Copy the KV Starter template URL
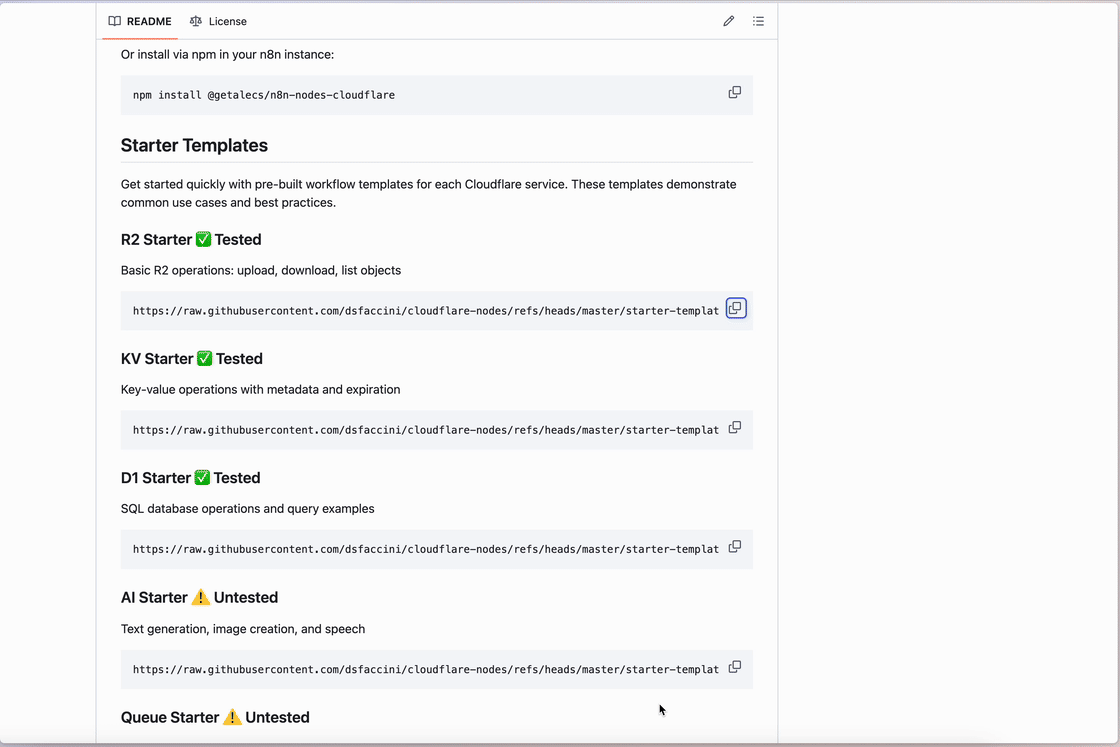Image resolution: width=1120 pixels, height=747 pixels. (x=735, y=428)
